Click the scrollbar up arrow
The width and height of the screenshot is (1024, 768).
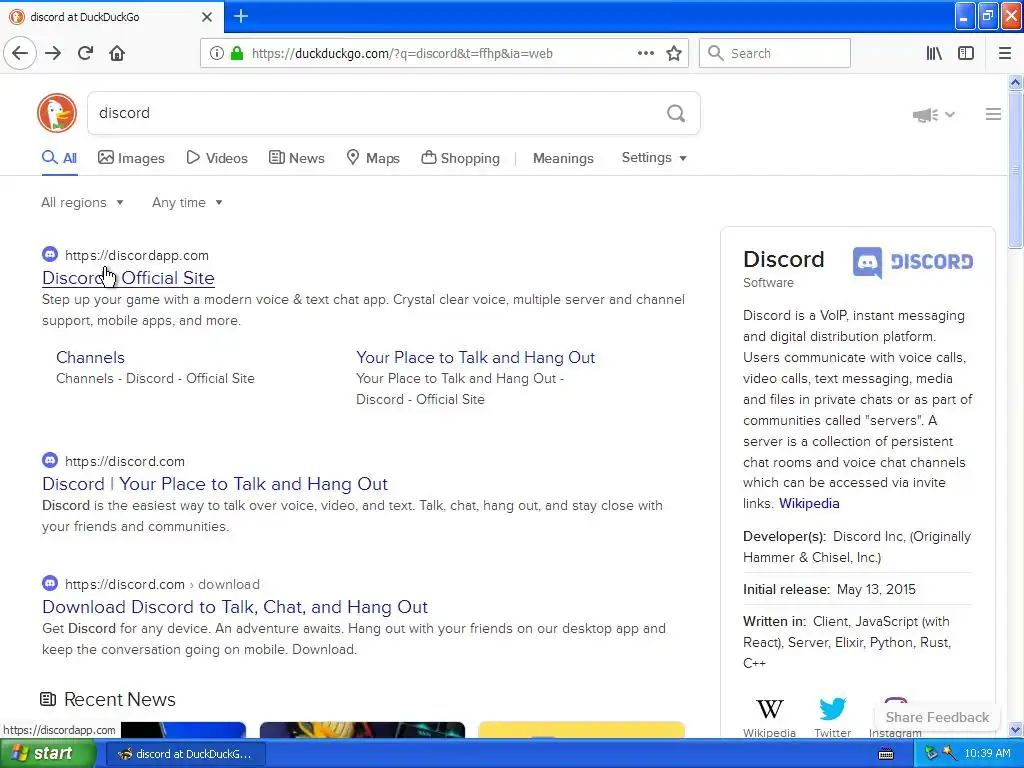click(1015, 82)
